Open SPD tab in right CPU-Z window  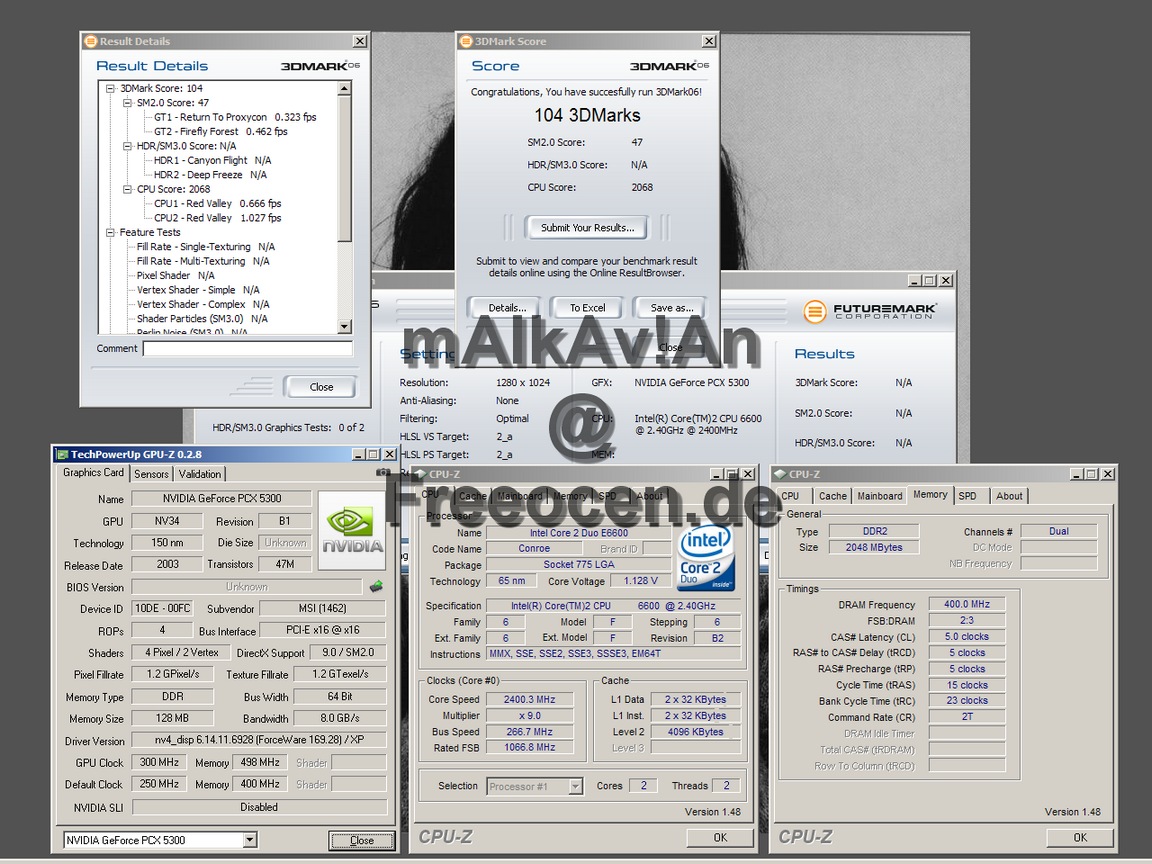(968, 496)
